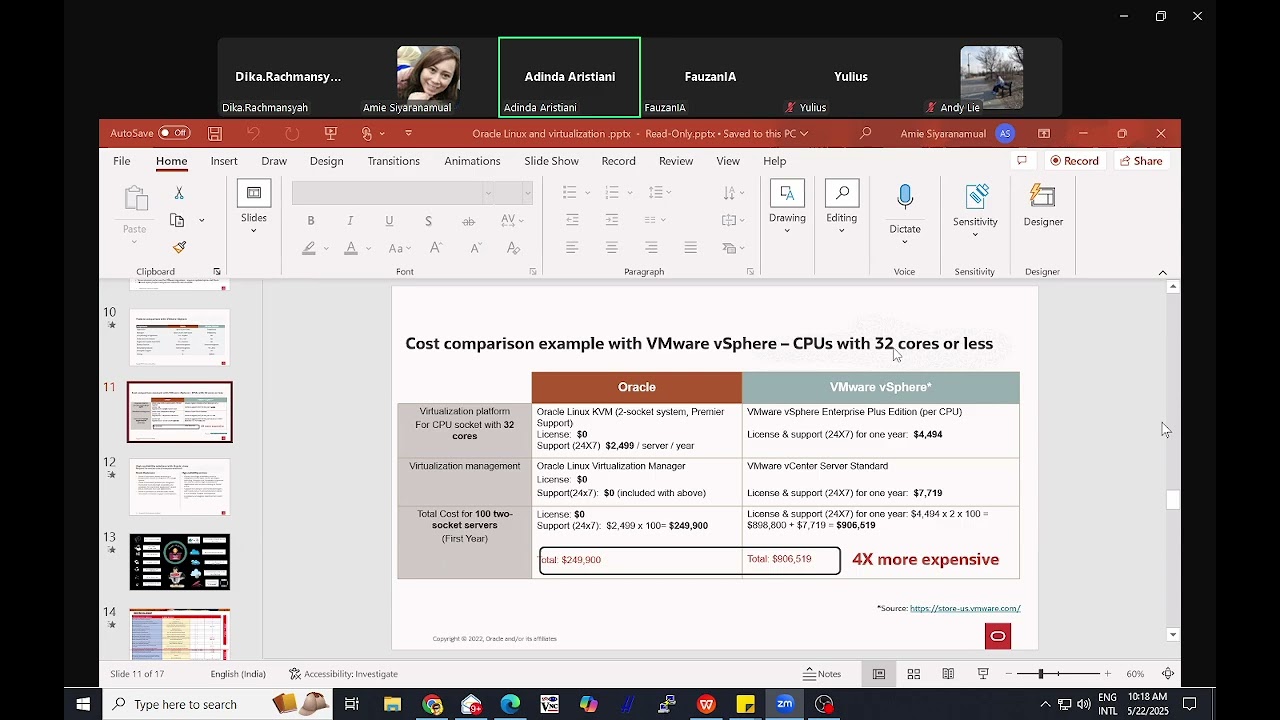Click English (India) language indicator
Image resolution: width=1280 pixels, height=720 pixels.
pyautogui.click(x=238, y=674)
